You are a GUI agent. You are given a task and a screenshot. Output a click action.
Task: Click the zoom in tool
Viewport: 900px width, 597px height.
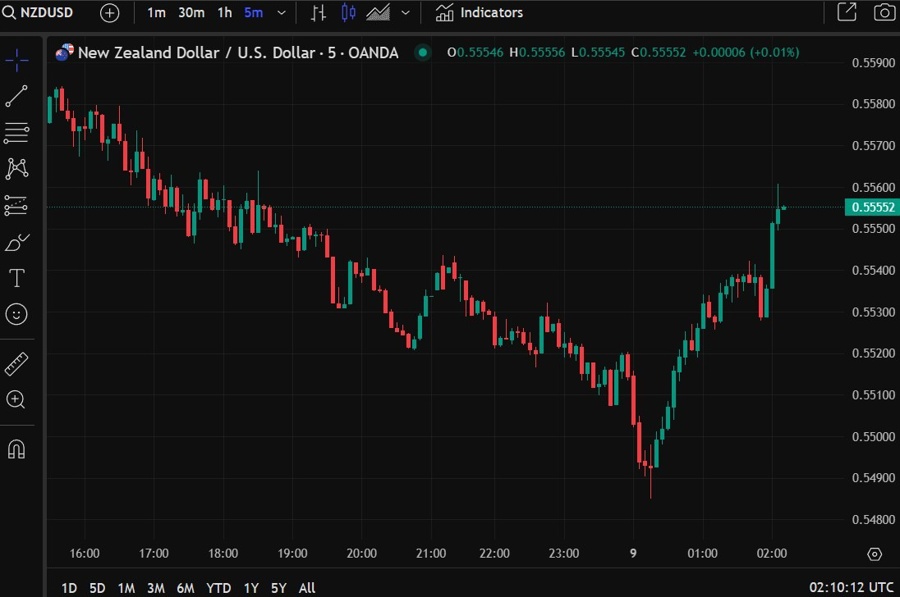click(x=16, y=400)
